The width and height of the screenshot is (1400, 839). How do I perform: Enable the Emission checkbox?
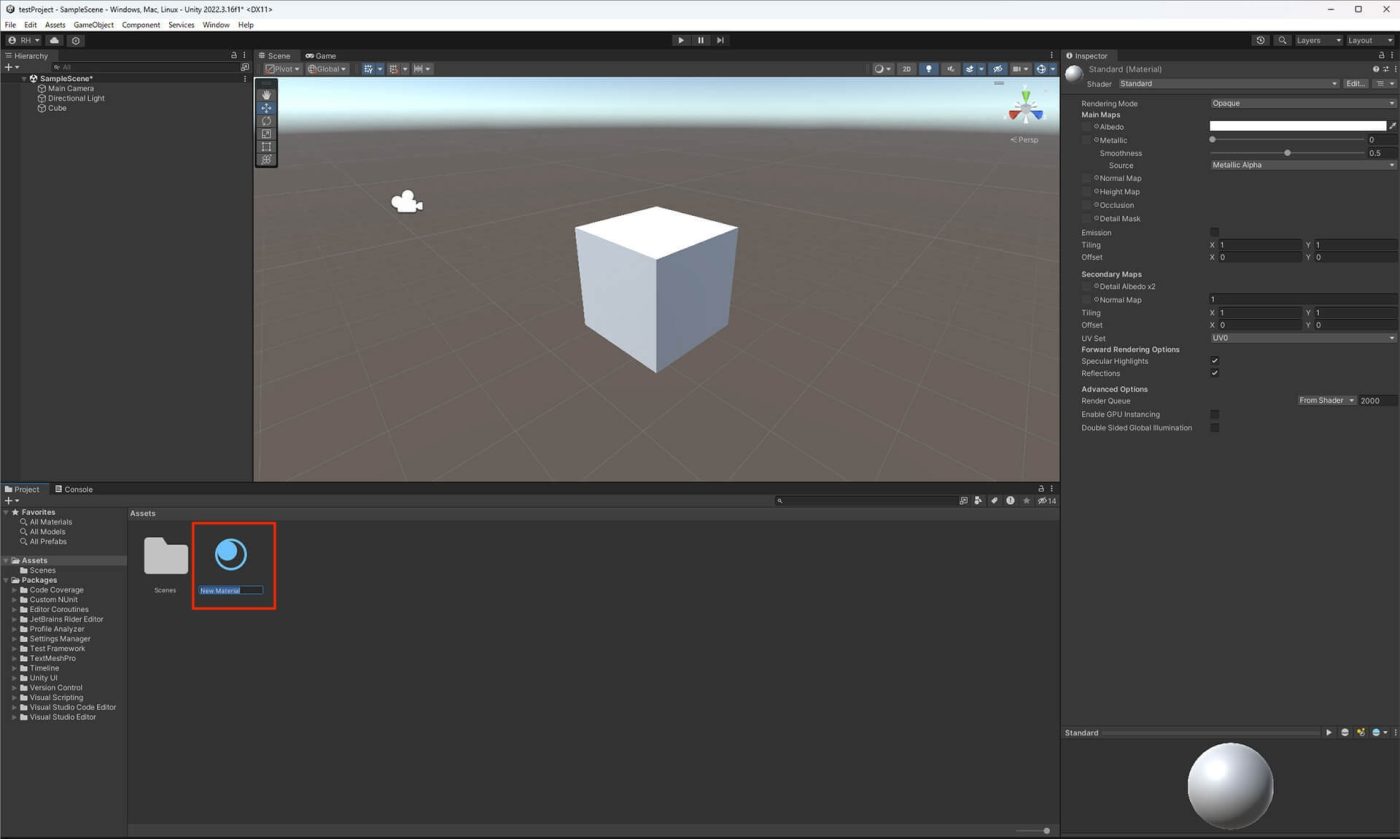pyautogui.click(x=1215, y=232)
